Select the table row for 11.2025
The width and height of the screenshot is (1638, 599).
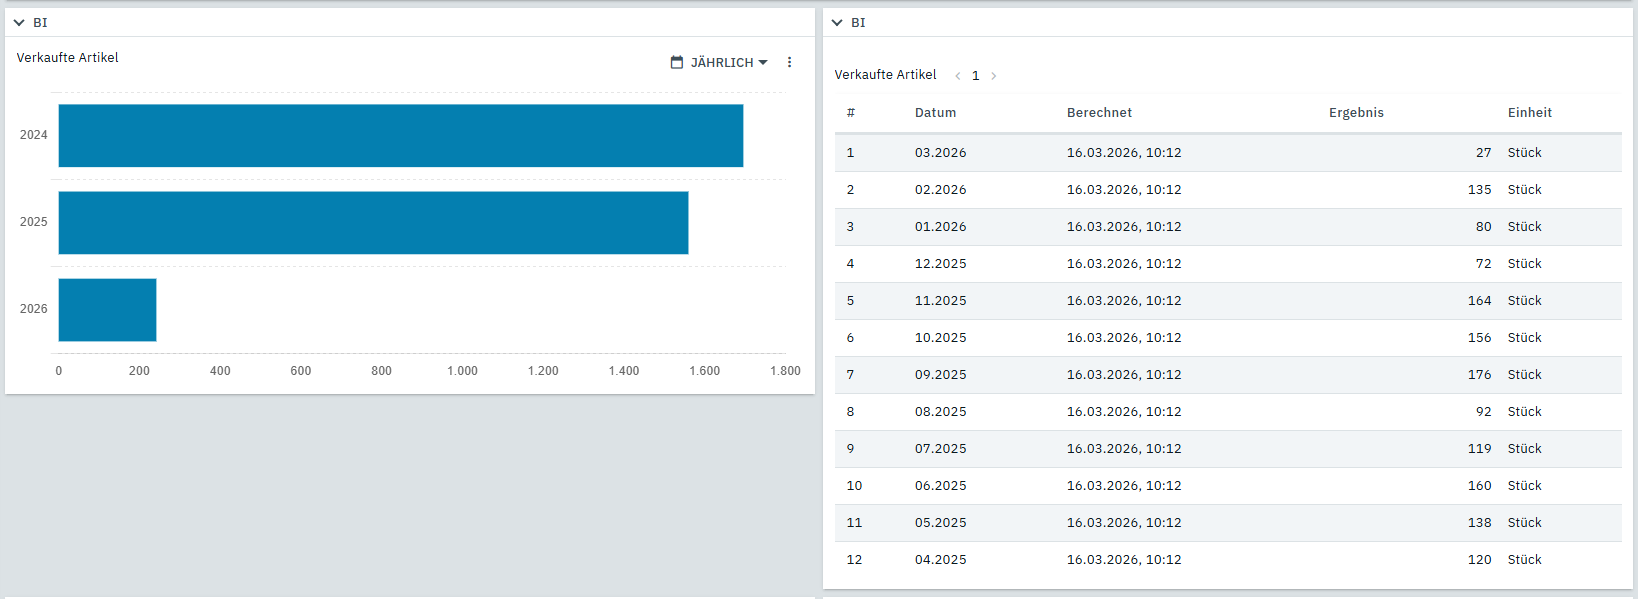[1227, 301]
